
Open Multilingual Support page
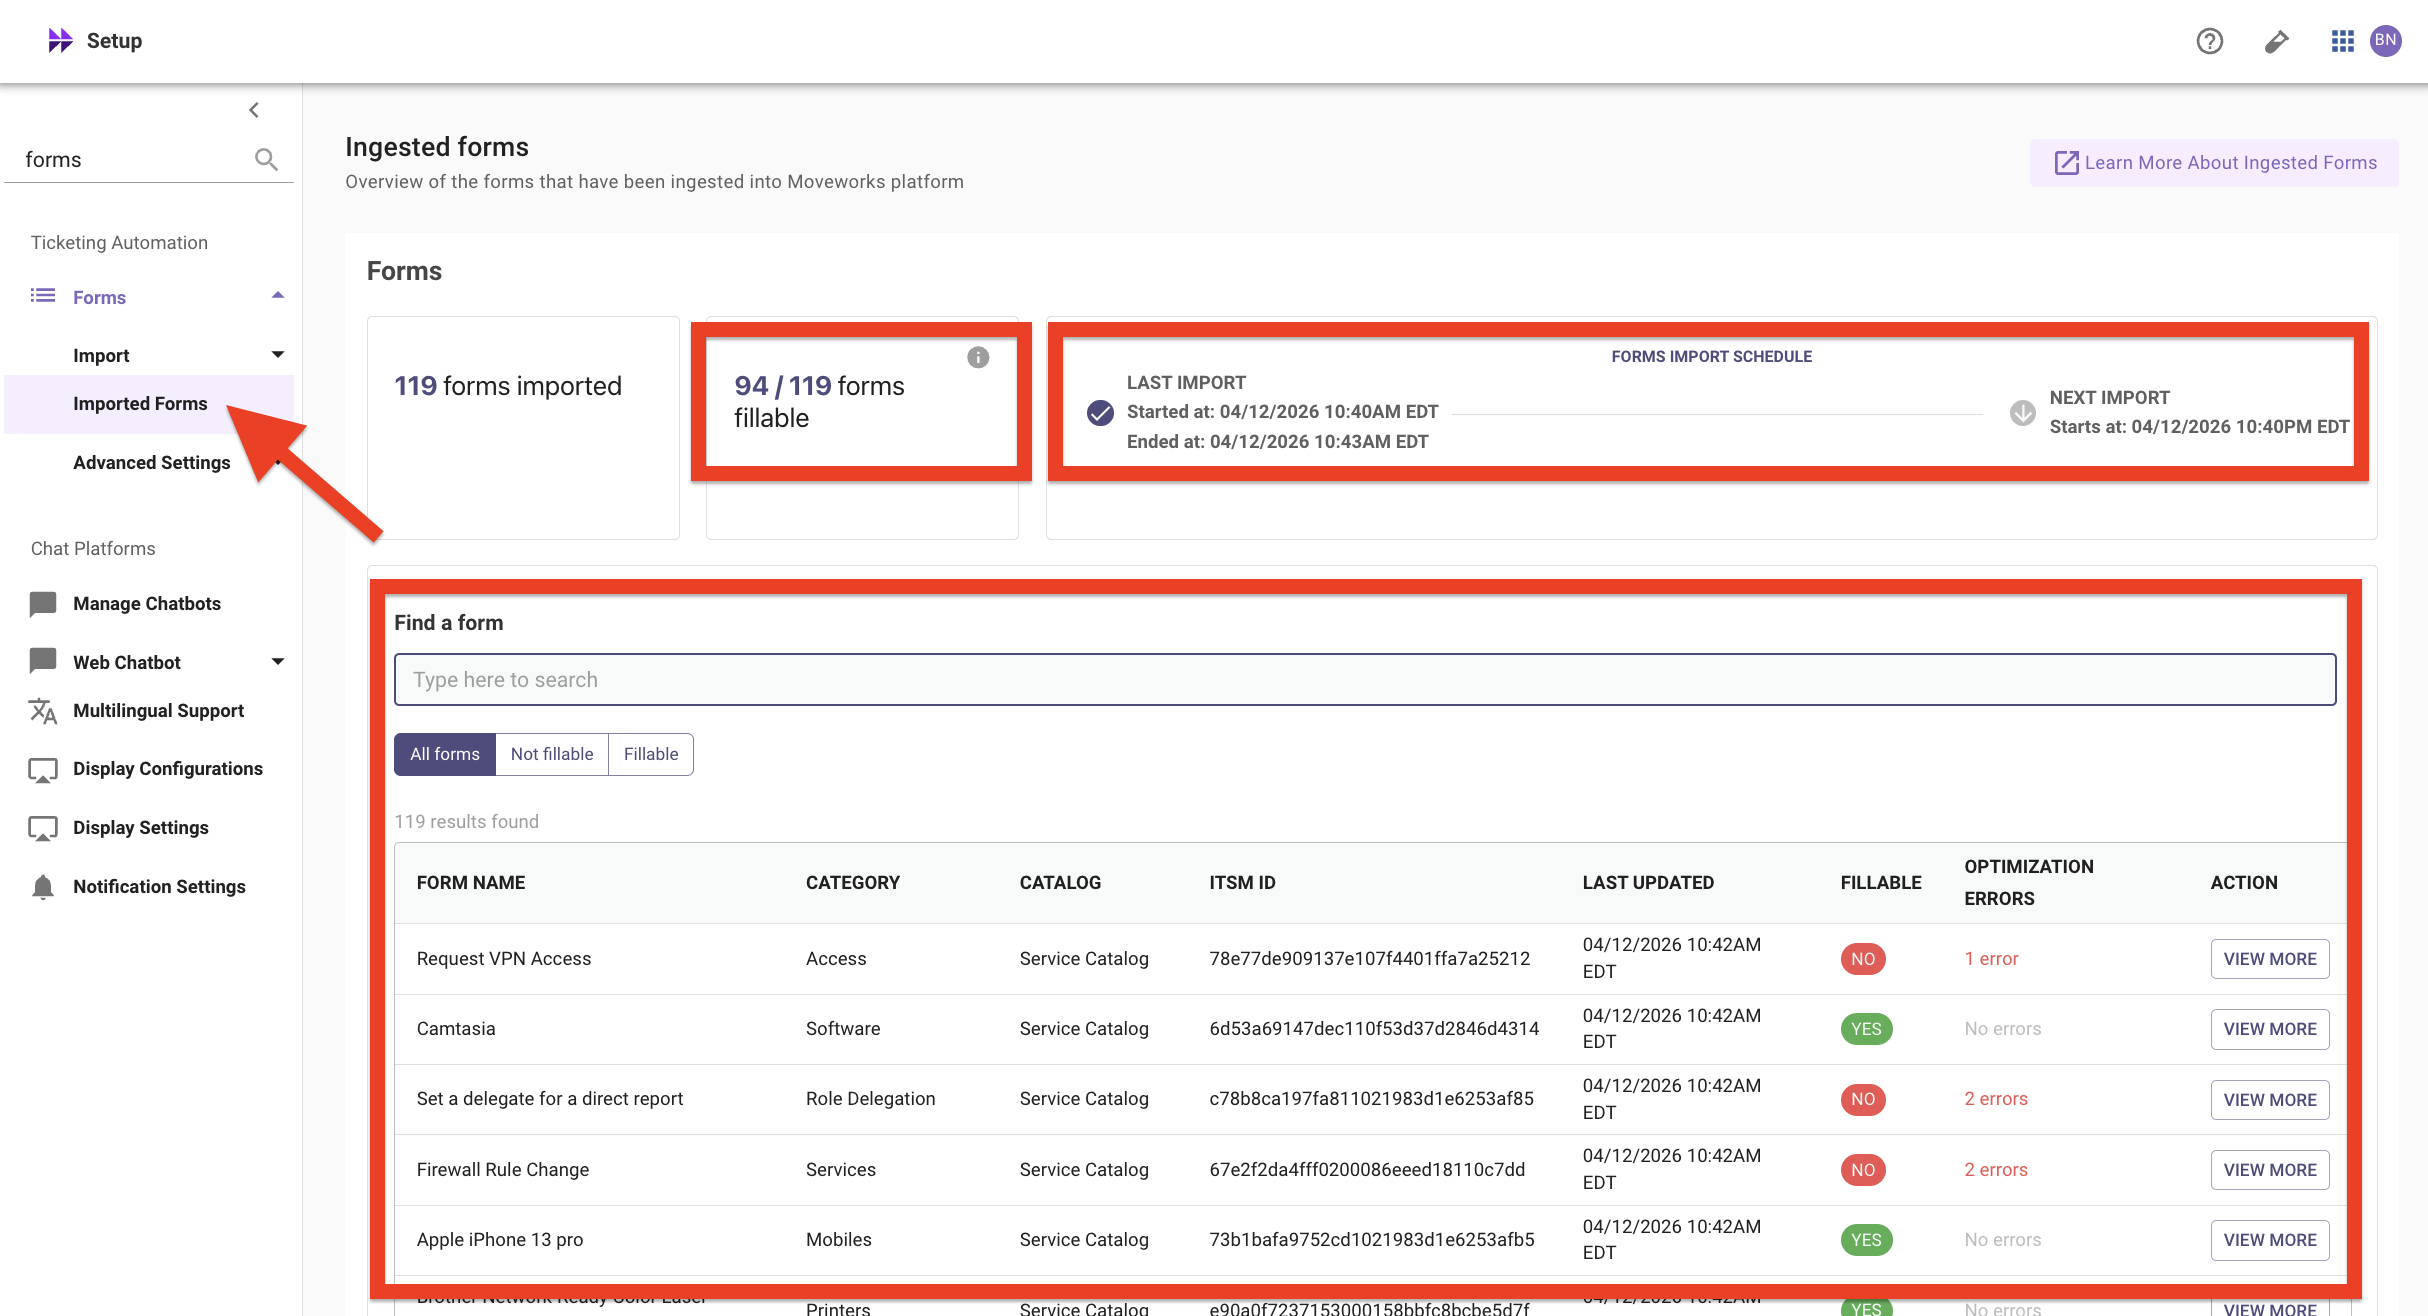coord(158,711)
